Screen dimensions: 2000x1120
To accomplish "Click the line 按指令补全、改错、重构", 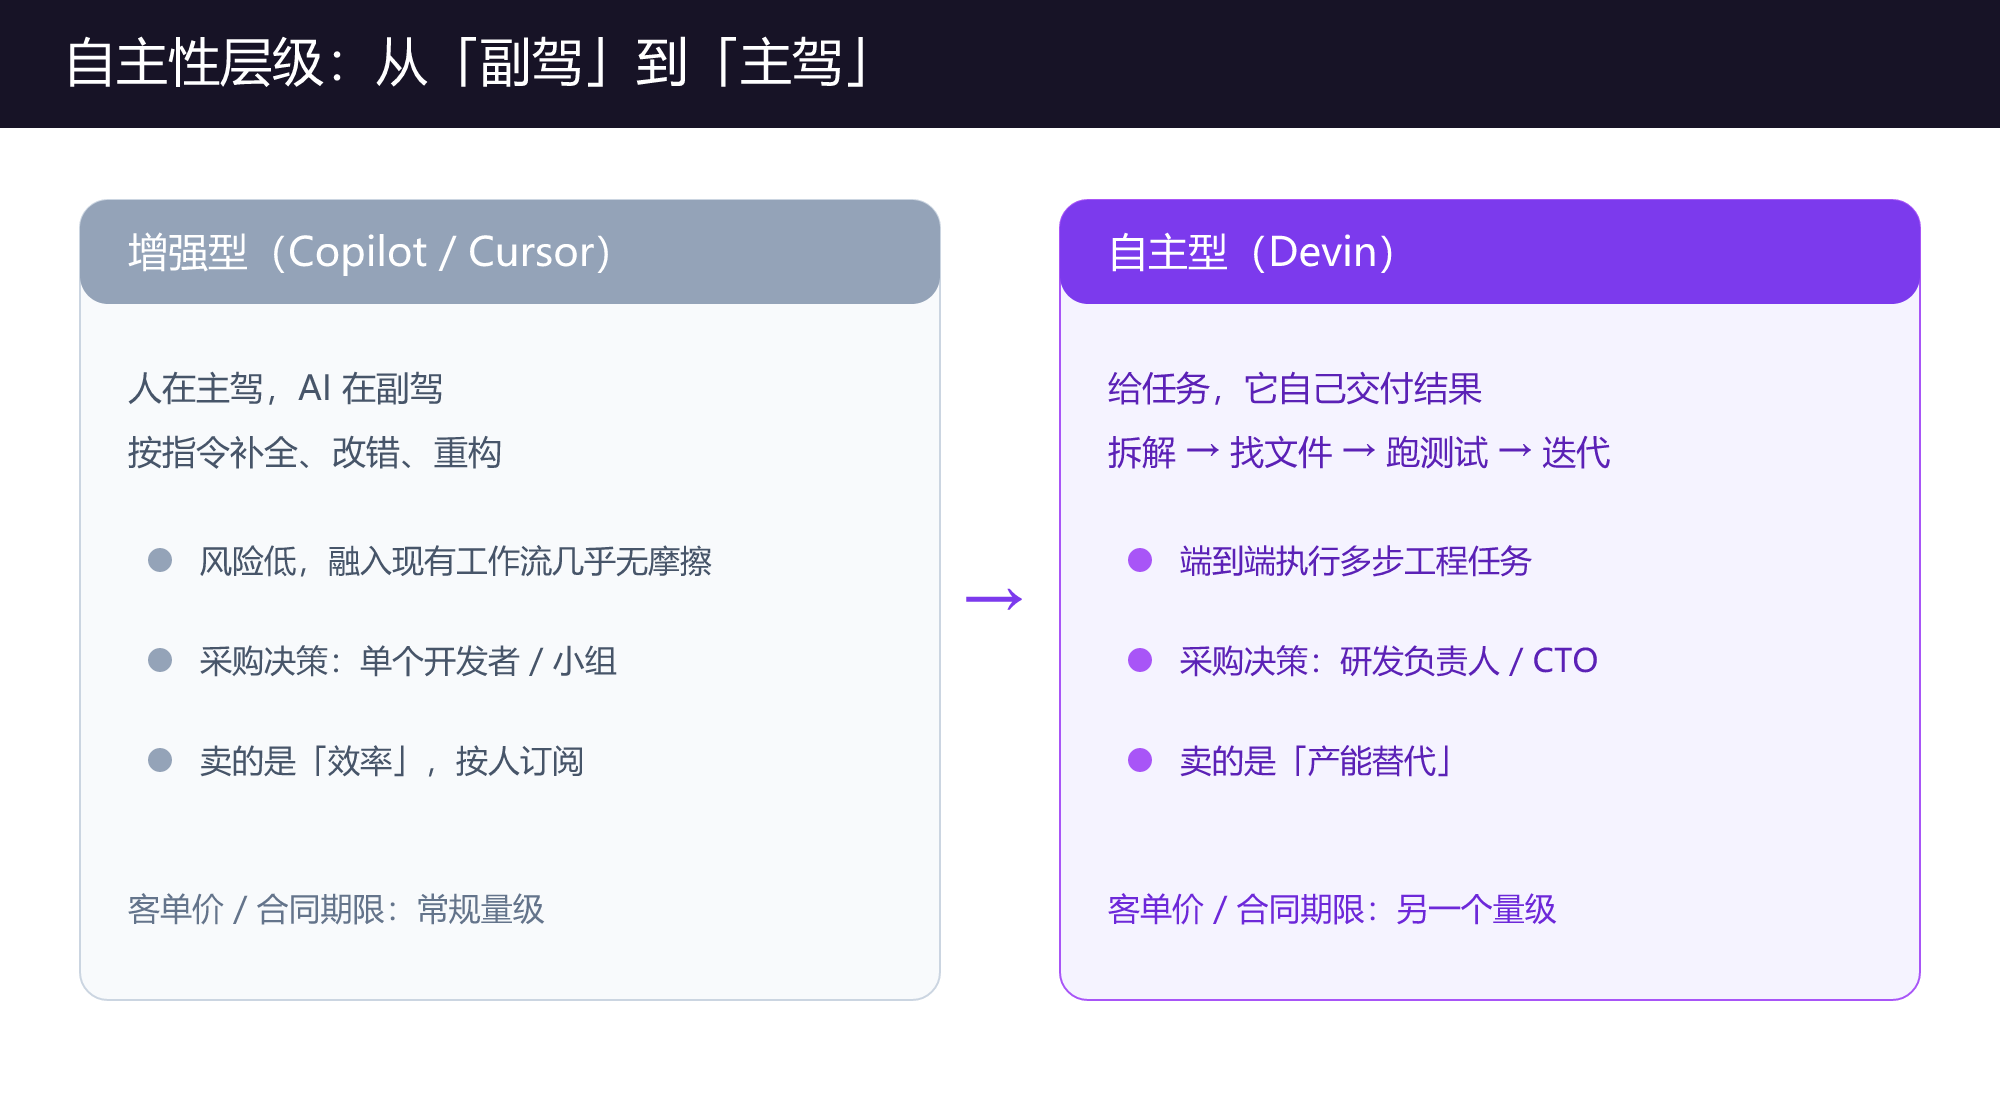I will coord(315,452).
